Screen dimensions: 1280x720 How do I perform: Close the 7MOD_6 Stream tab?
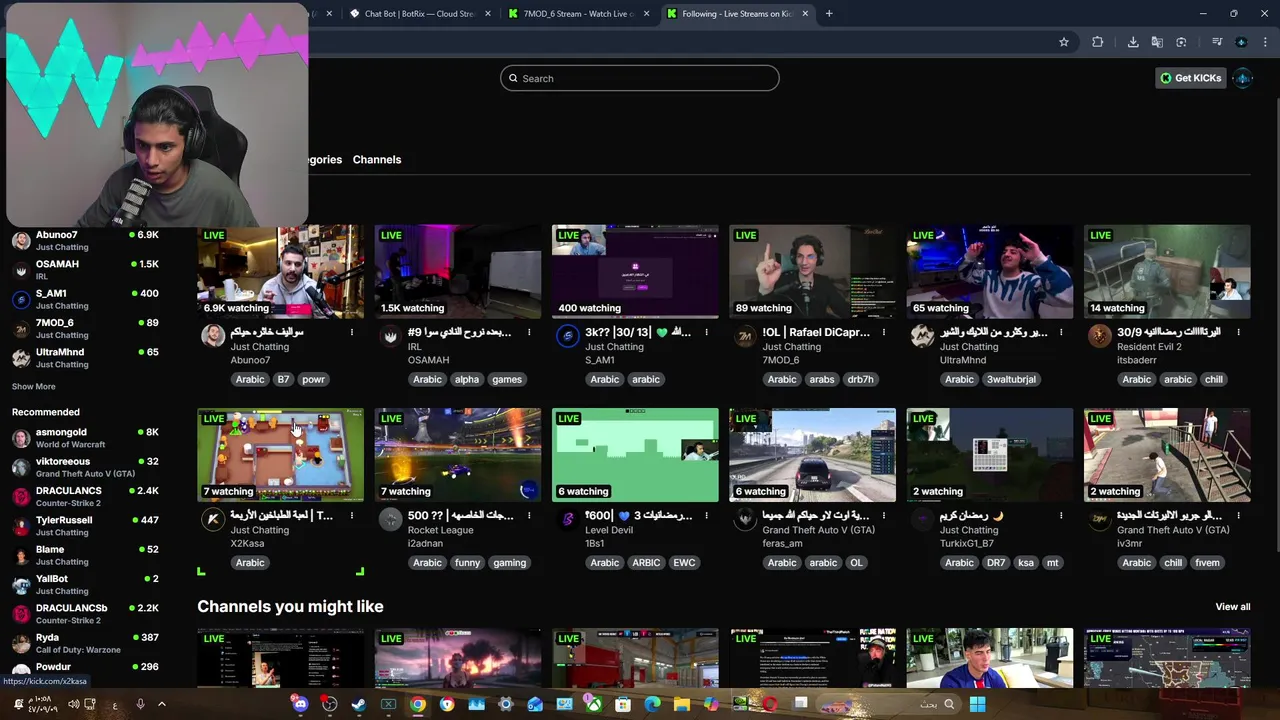(647, 14)
